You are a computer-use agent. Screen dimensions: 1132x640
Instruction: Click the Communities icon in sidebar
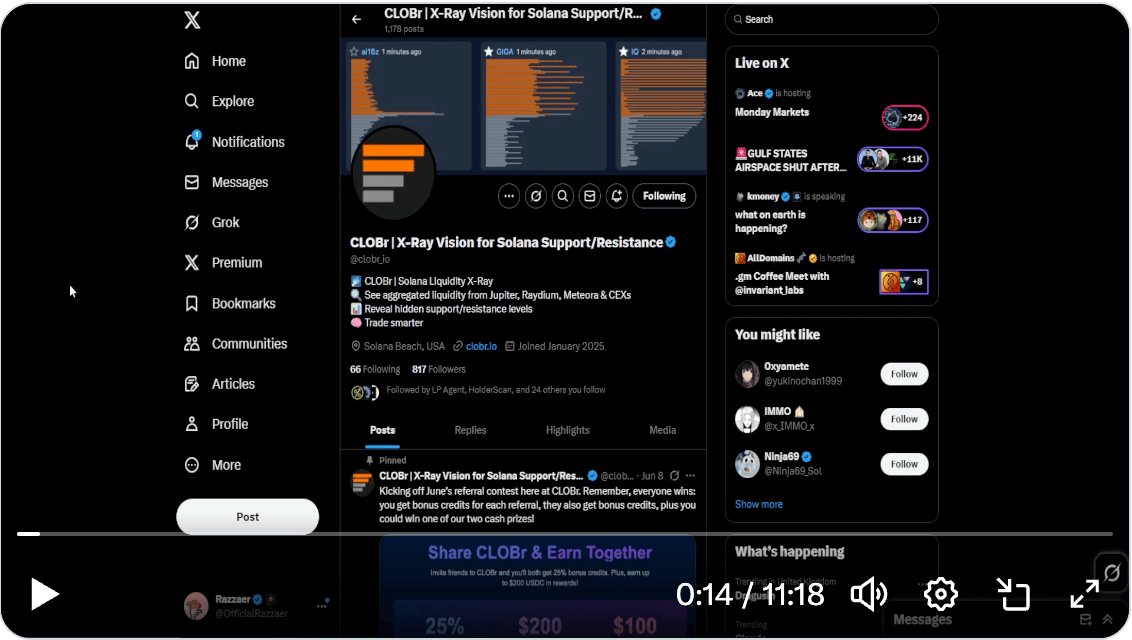click(x=191, y=344)
